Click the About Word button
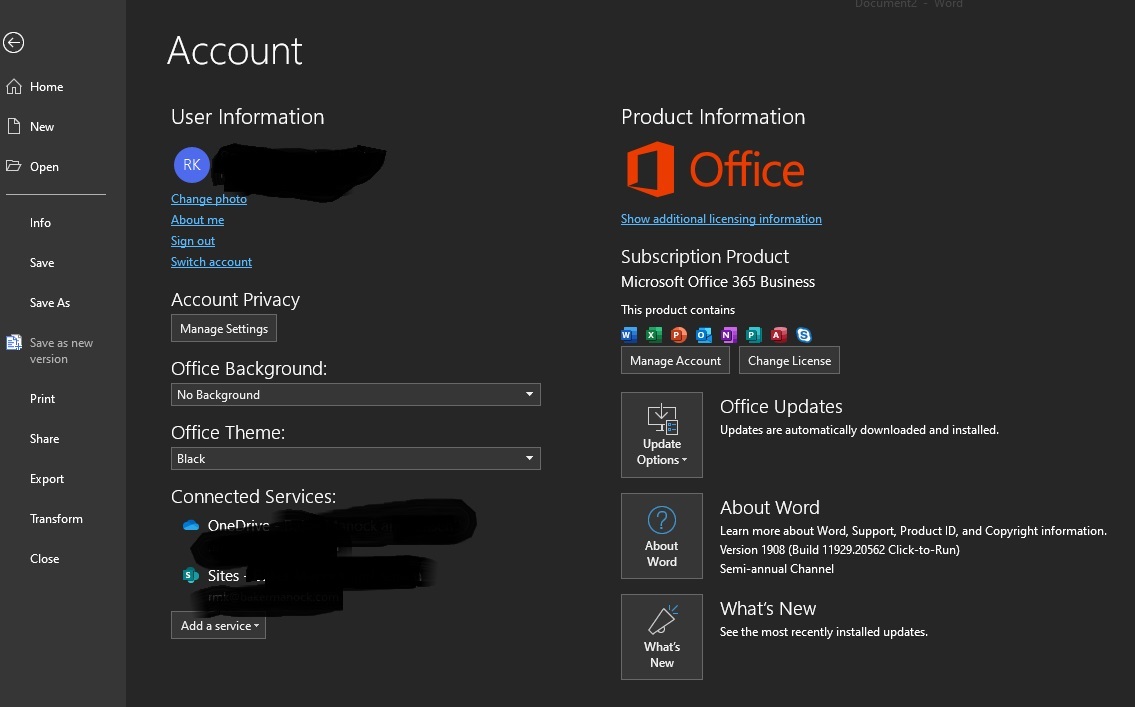This screenshot has height=707, width=1135. click(x=662, y=536)
